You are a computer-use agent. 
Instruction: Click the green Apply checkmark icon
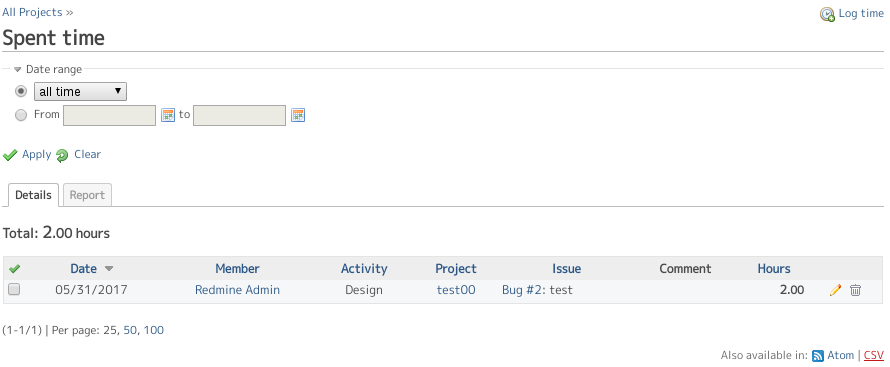pos(10,155)
